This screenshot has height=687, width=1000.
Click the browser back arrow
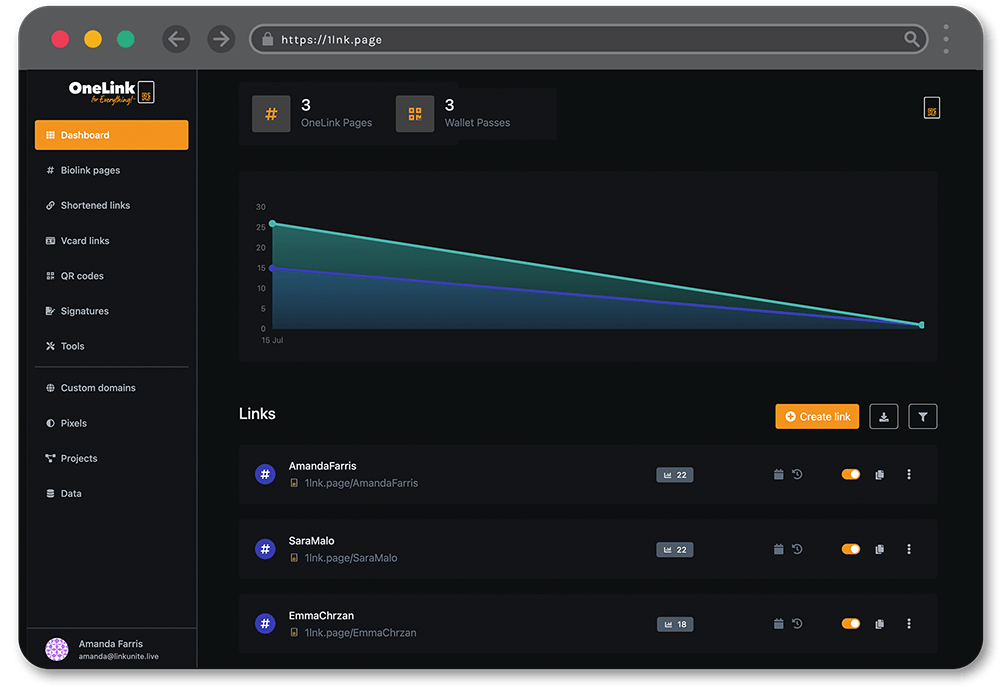[x=176, y=39]
